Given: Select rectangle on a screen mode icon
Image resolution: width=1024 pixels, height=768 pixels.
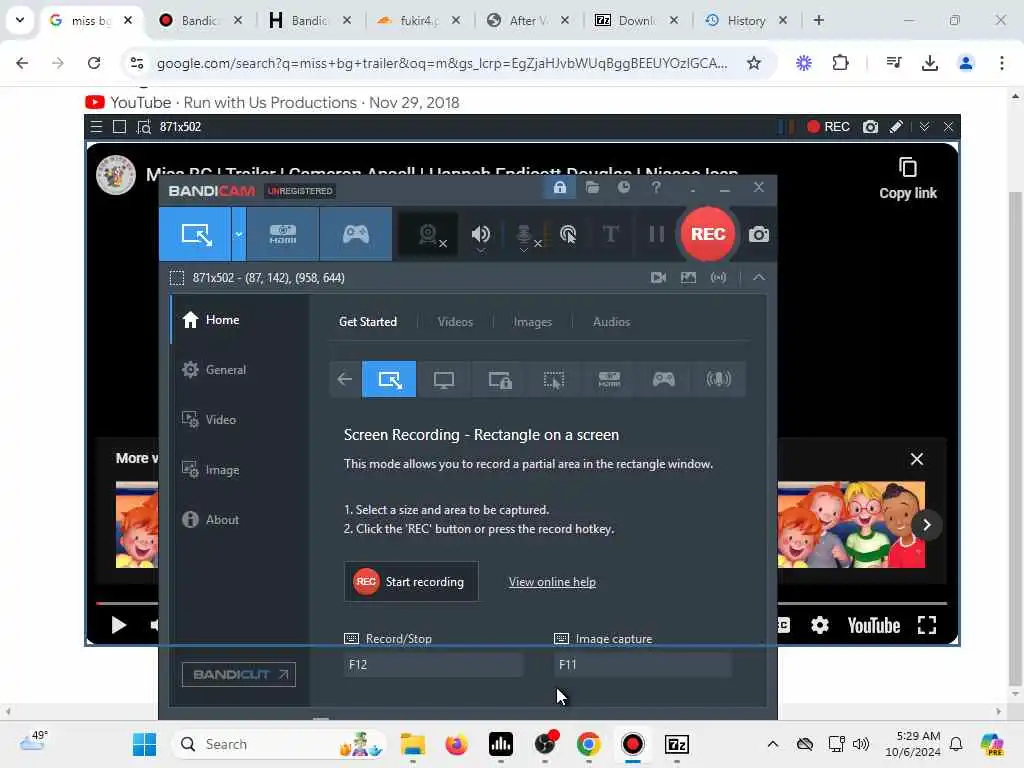Looking at the screenshot, I should pyautogui.click(x=389, y=379).
